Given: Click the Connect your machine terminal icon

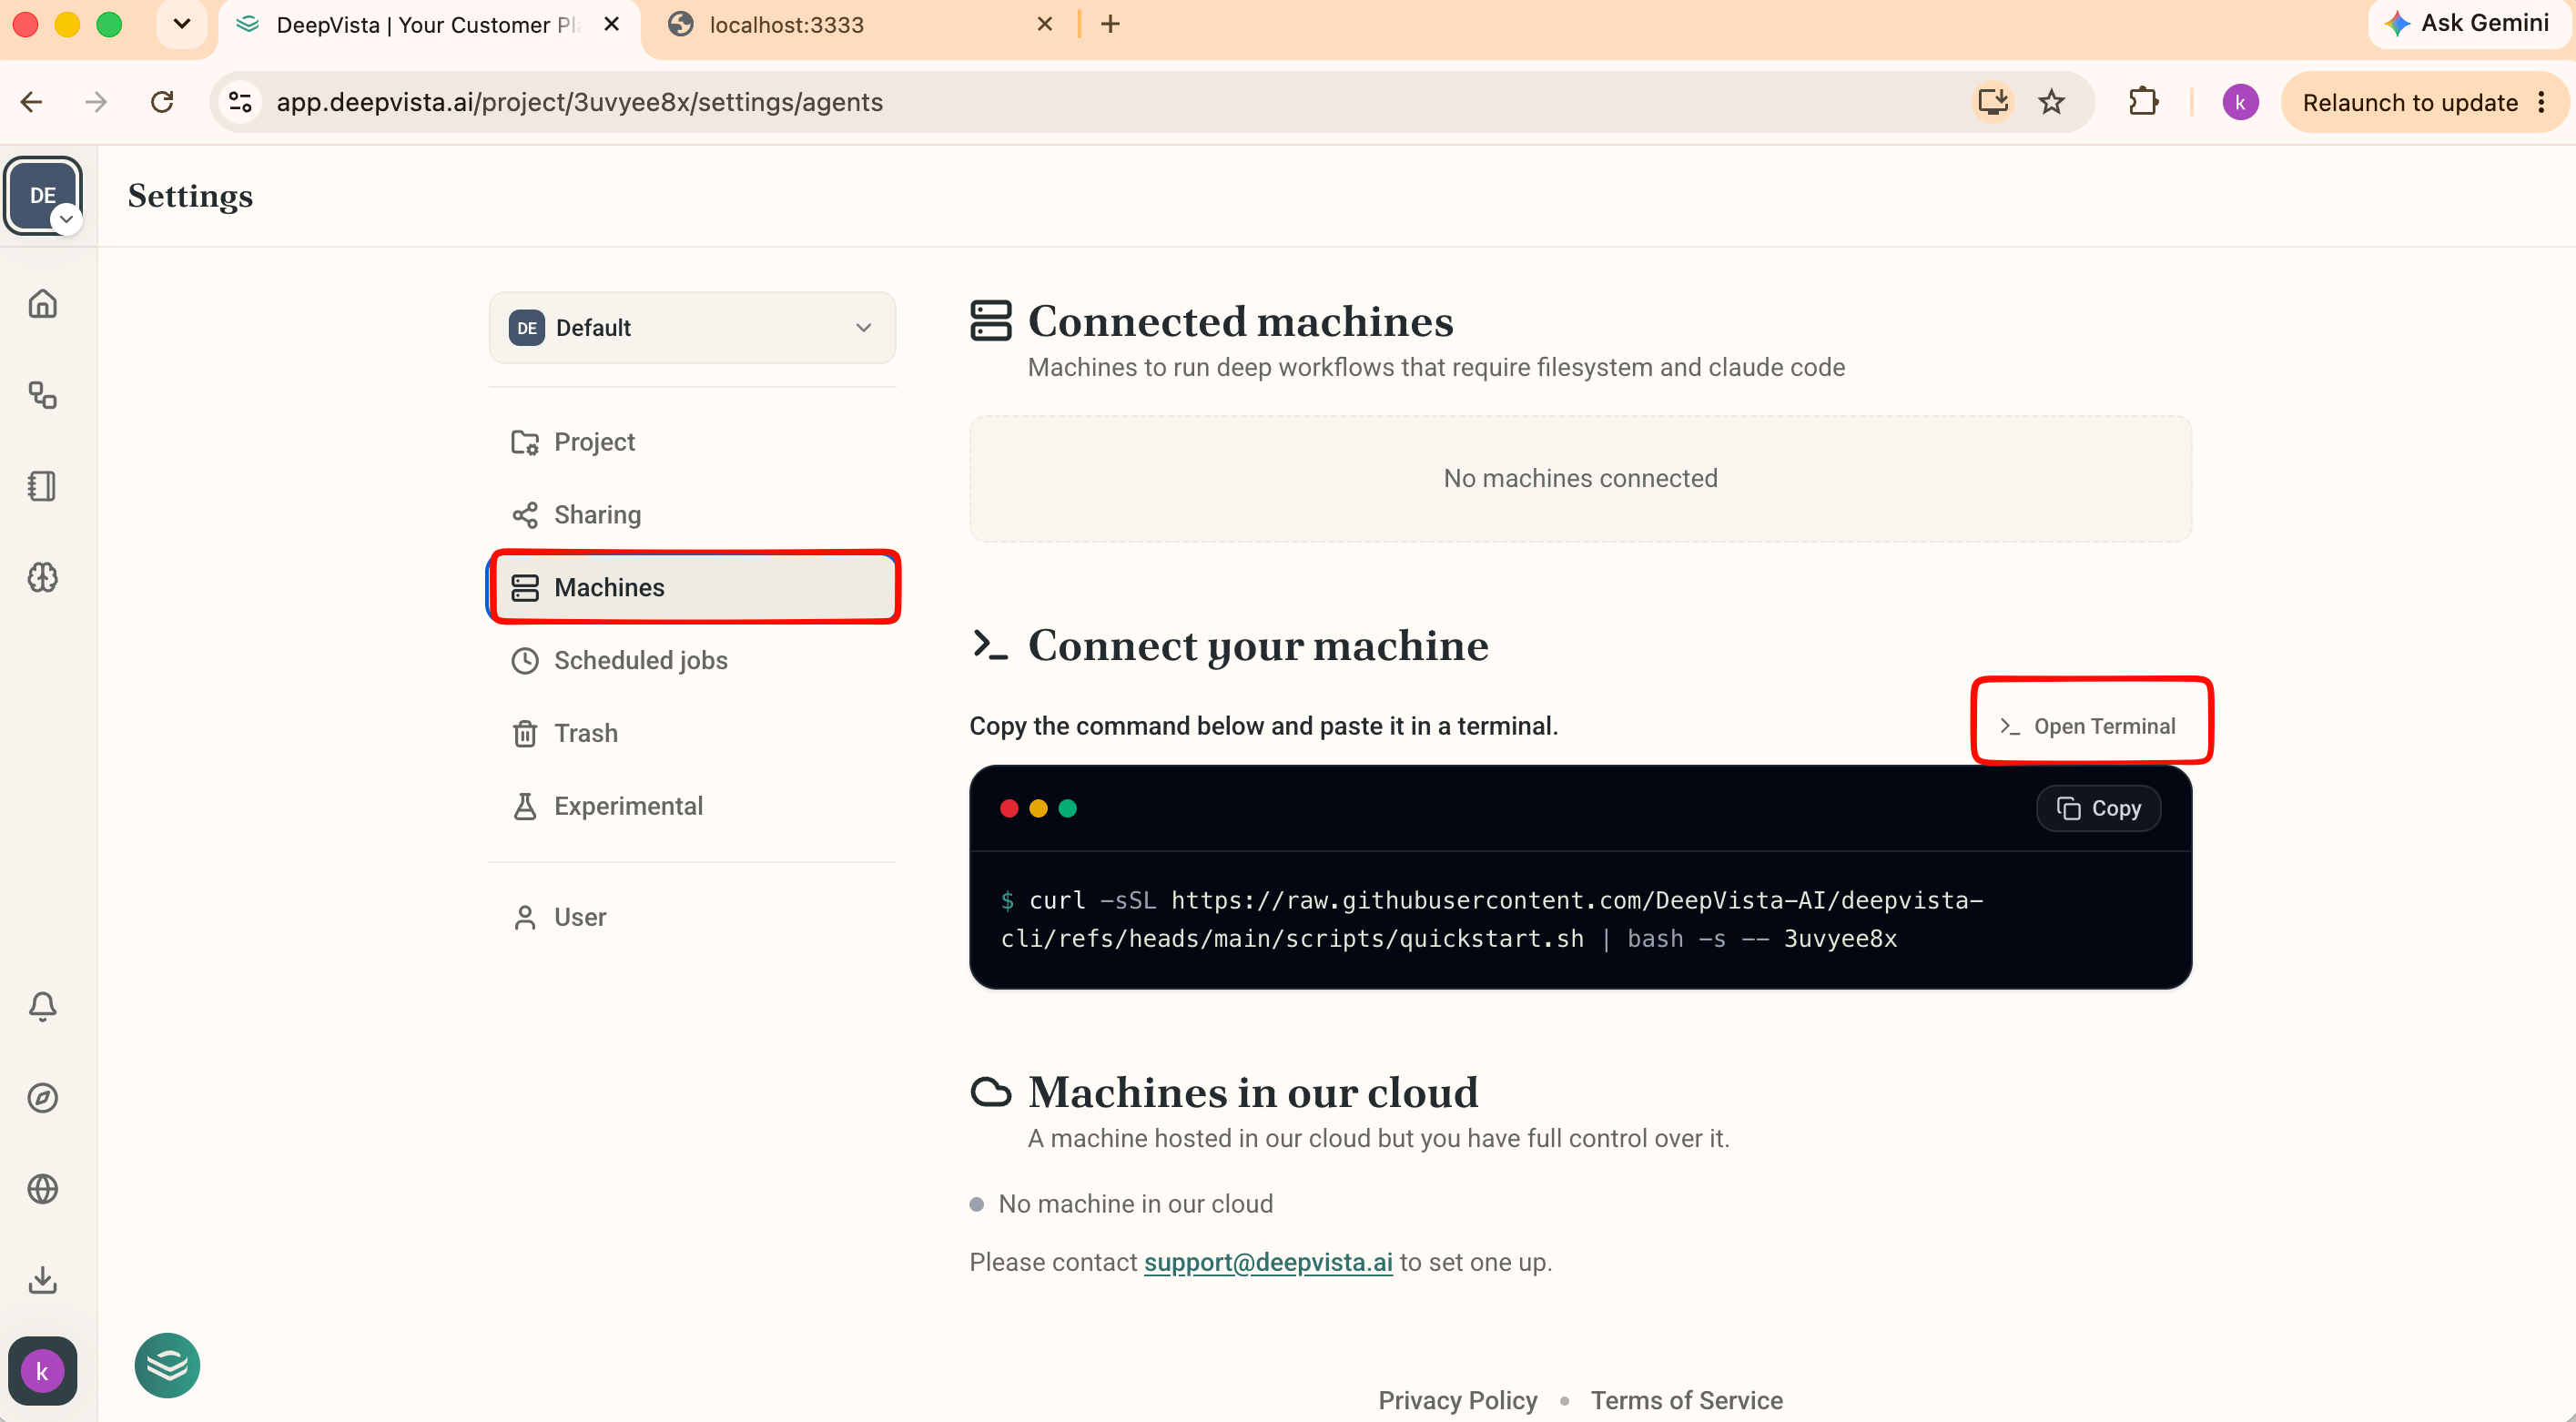Looking at the screenshot, I should click(990, 645).
